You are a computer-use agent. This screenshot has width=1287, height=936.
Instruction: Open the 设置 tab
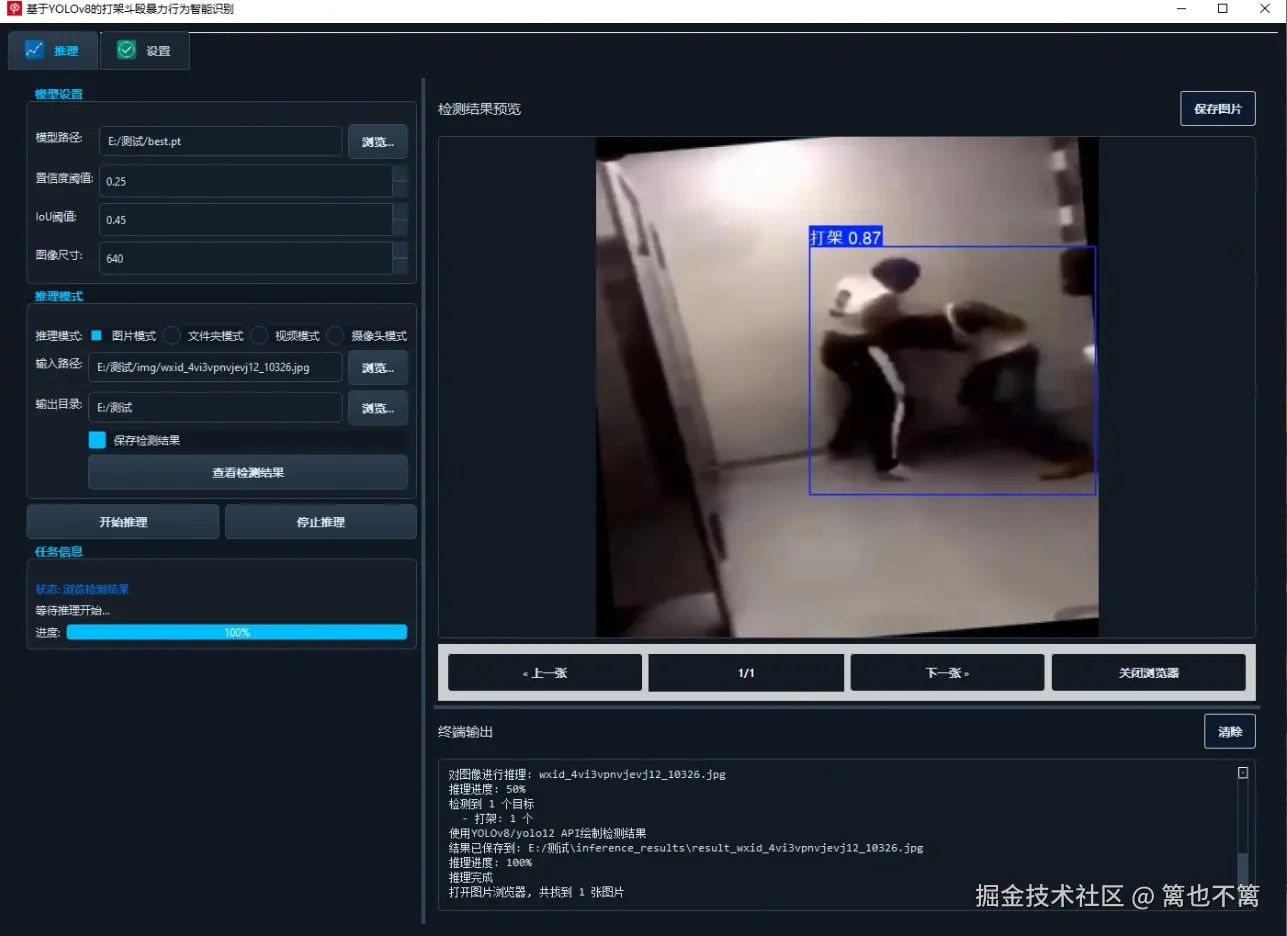(x=145, y=50)
